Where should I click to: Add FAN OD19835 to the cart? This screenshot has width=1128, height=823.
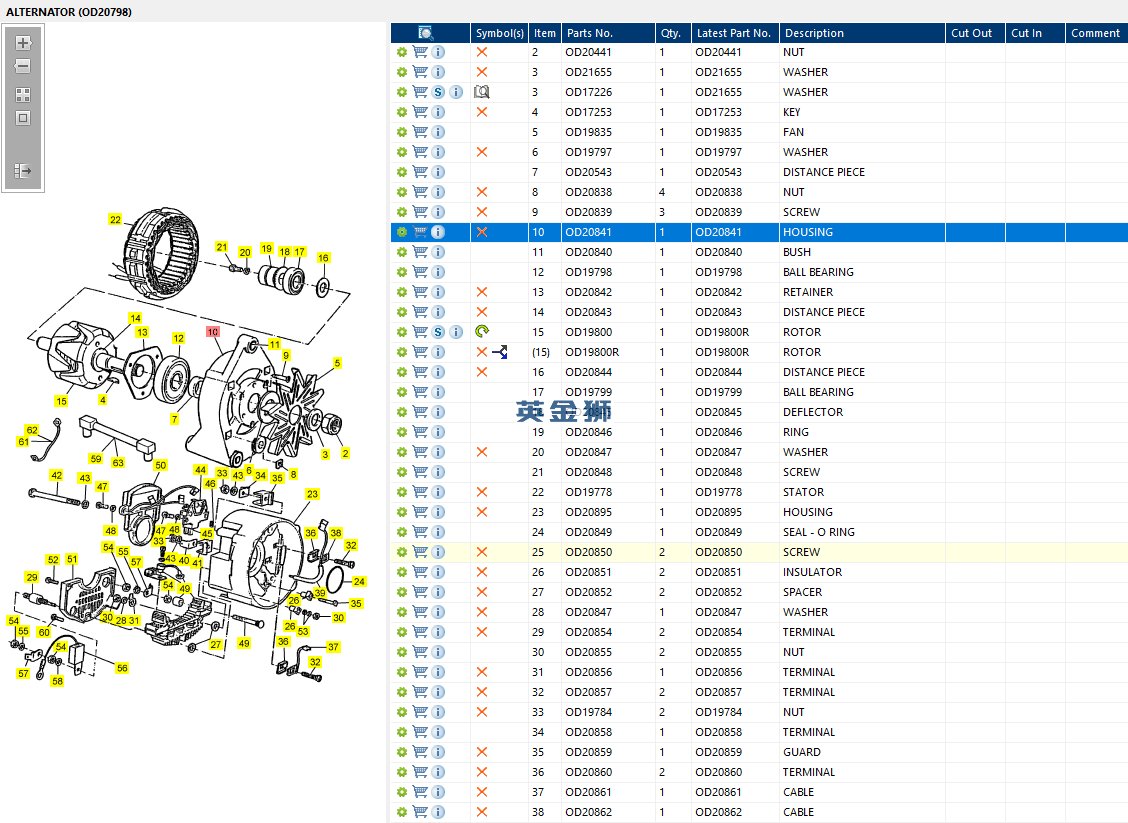(420, 132)
